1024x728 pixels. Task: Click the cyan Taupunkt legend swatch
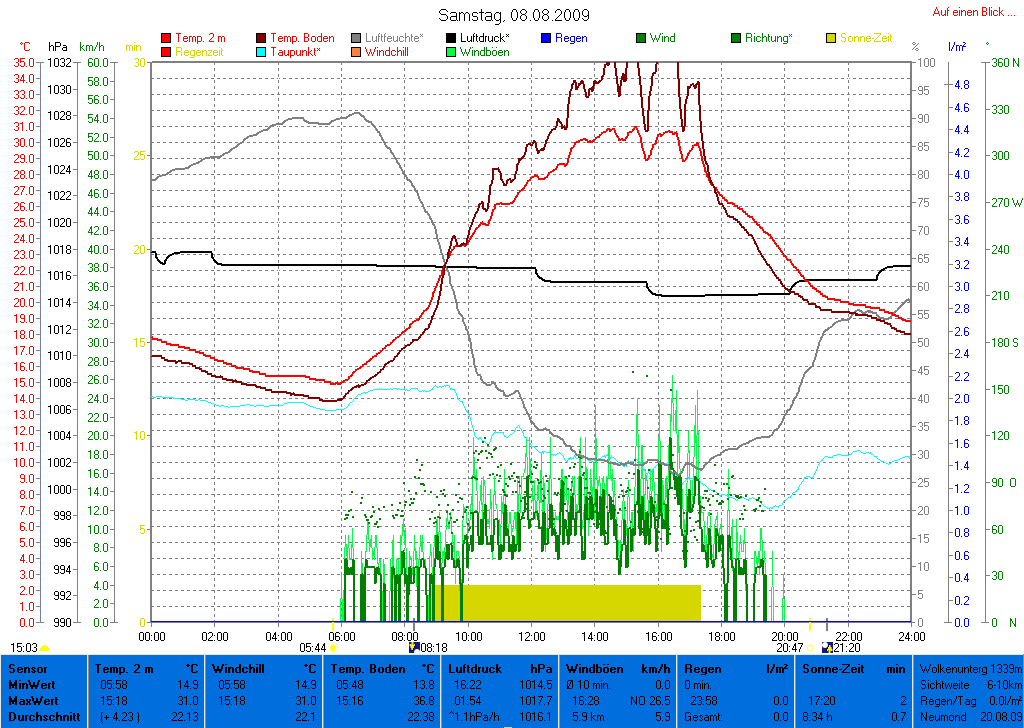(x=262, y=52)
